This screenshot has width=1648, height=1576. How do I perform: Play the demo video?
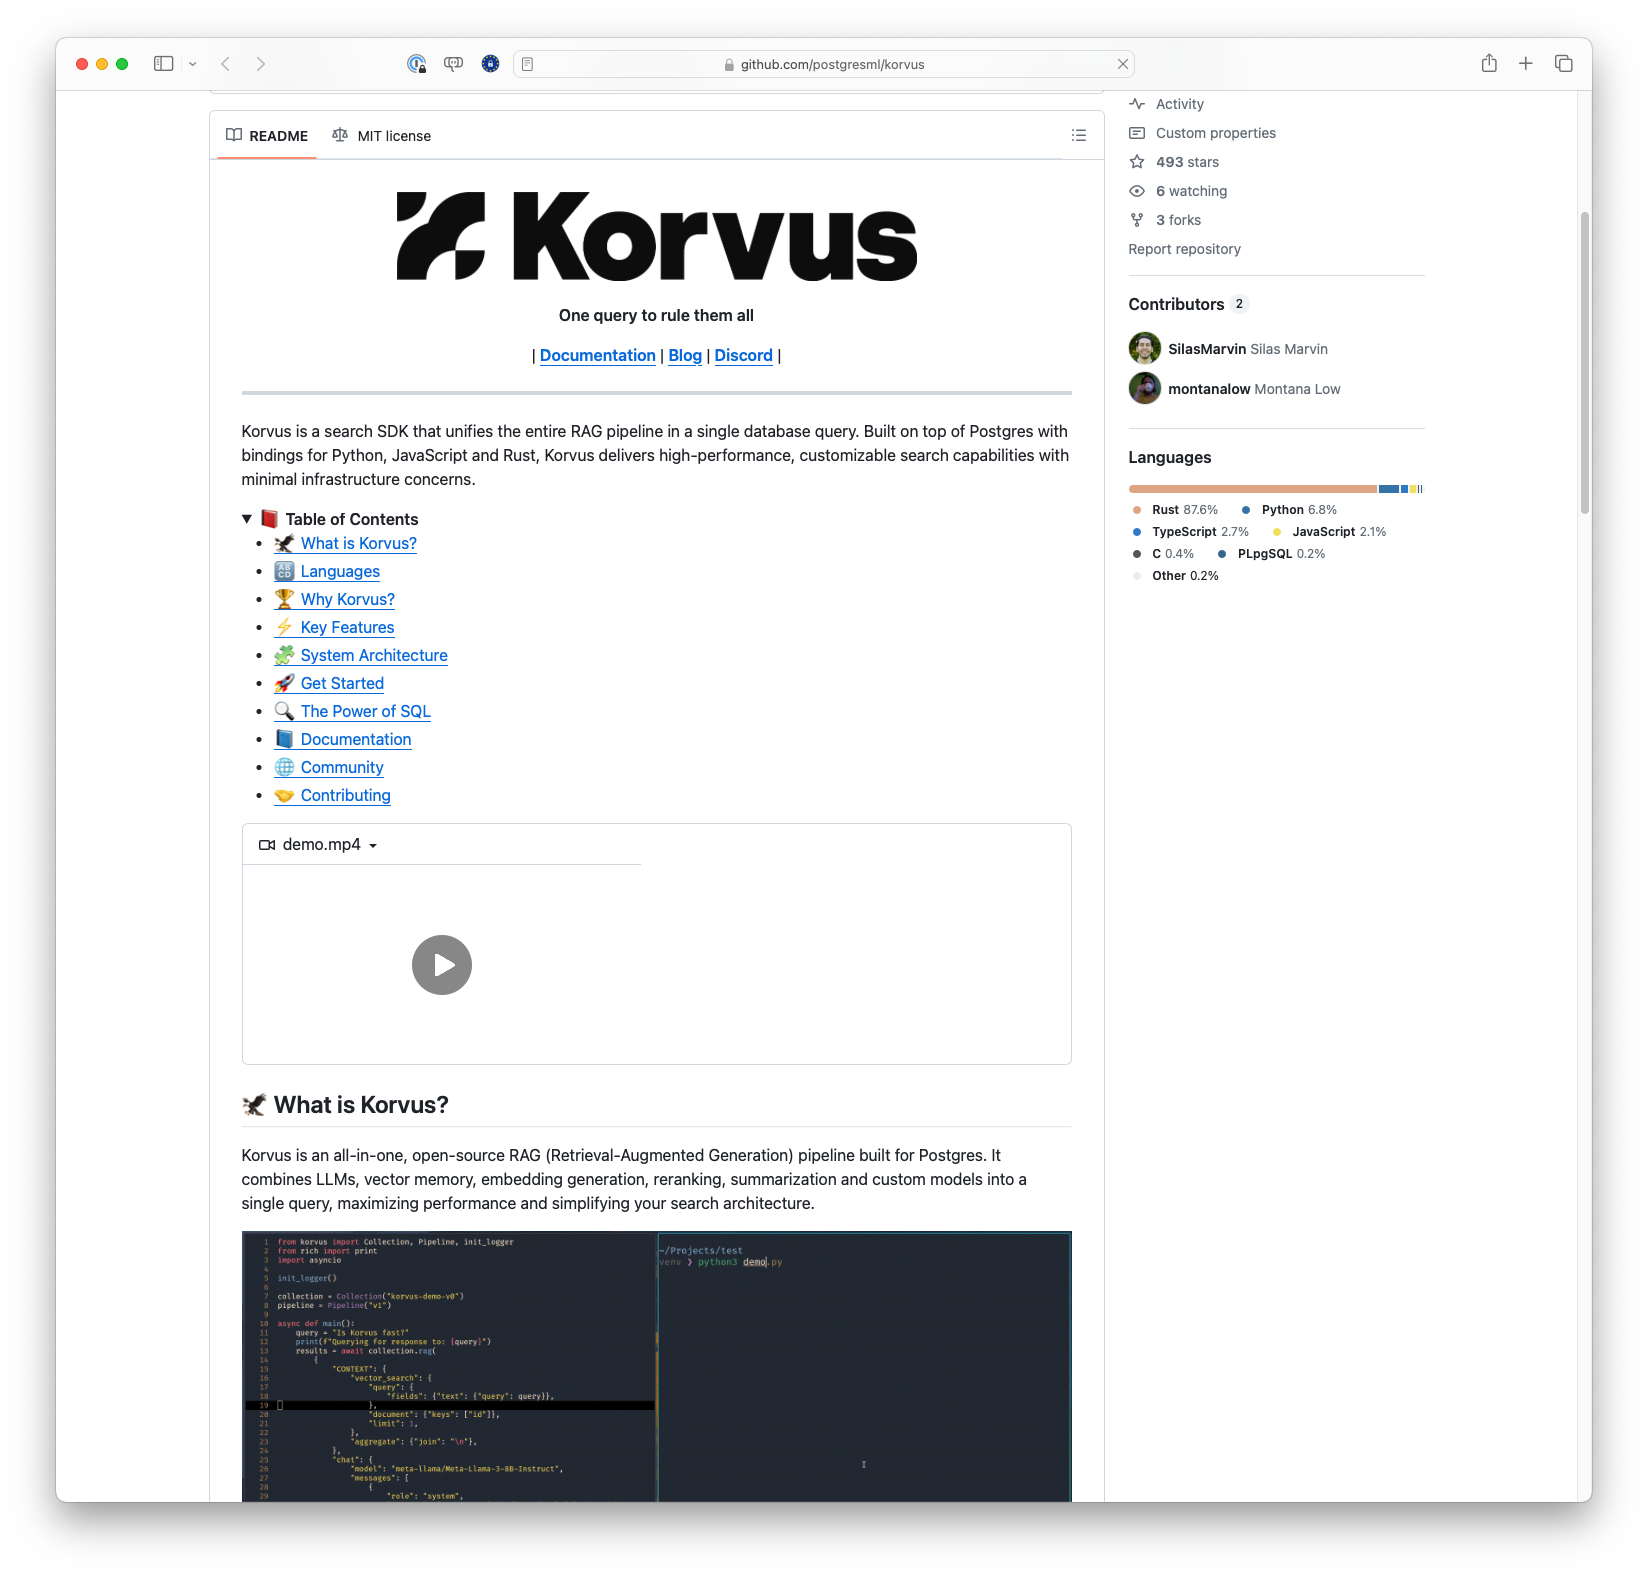441,965
